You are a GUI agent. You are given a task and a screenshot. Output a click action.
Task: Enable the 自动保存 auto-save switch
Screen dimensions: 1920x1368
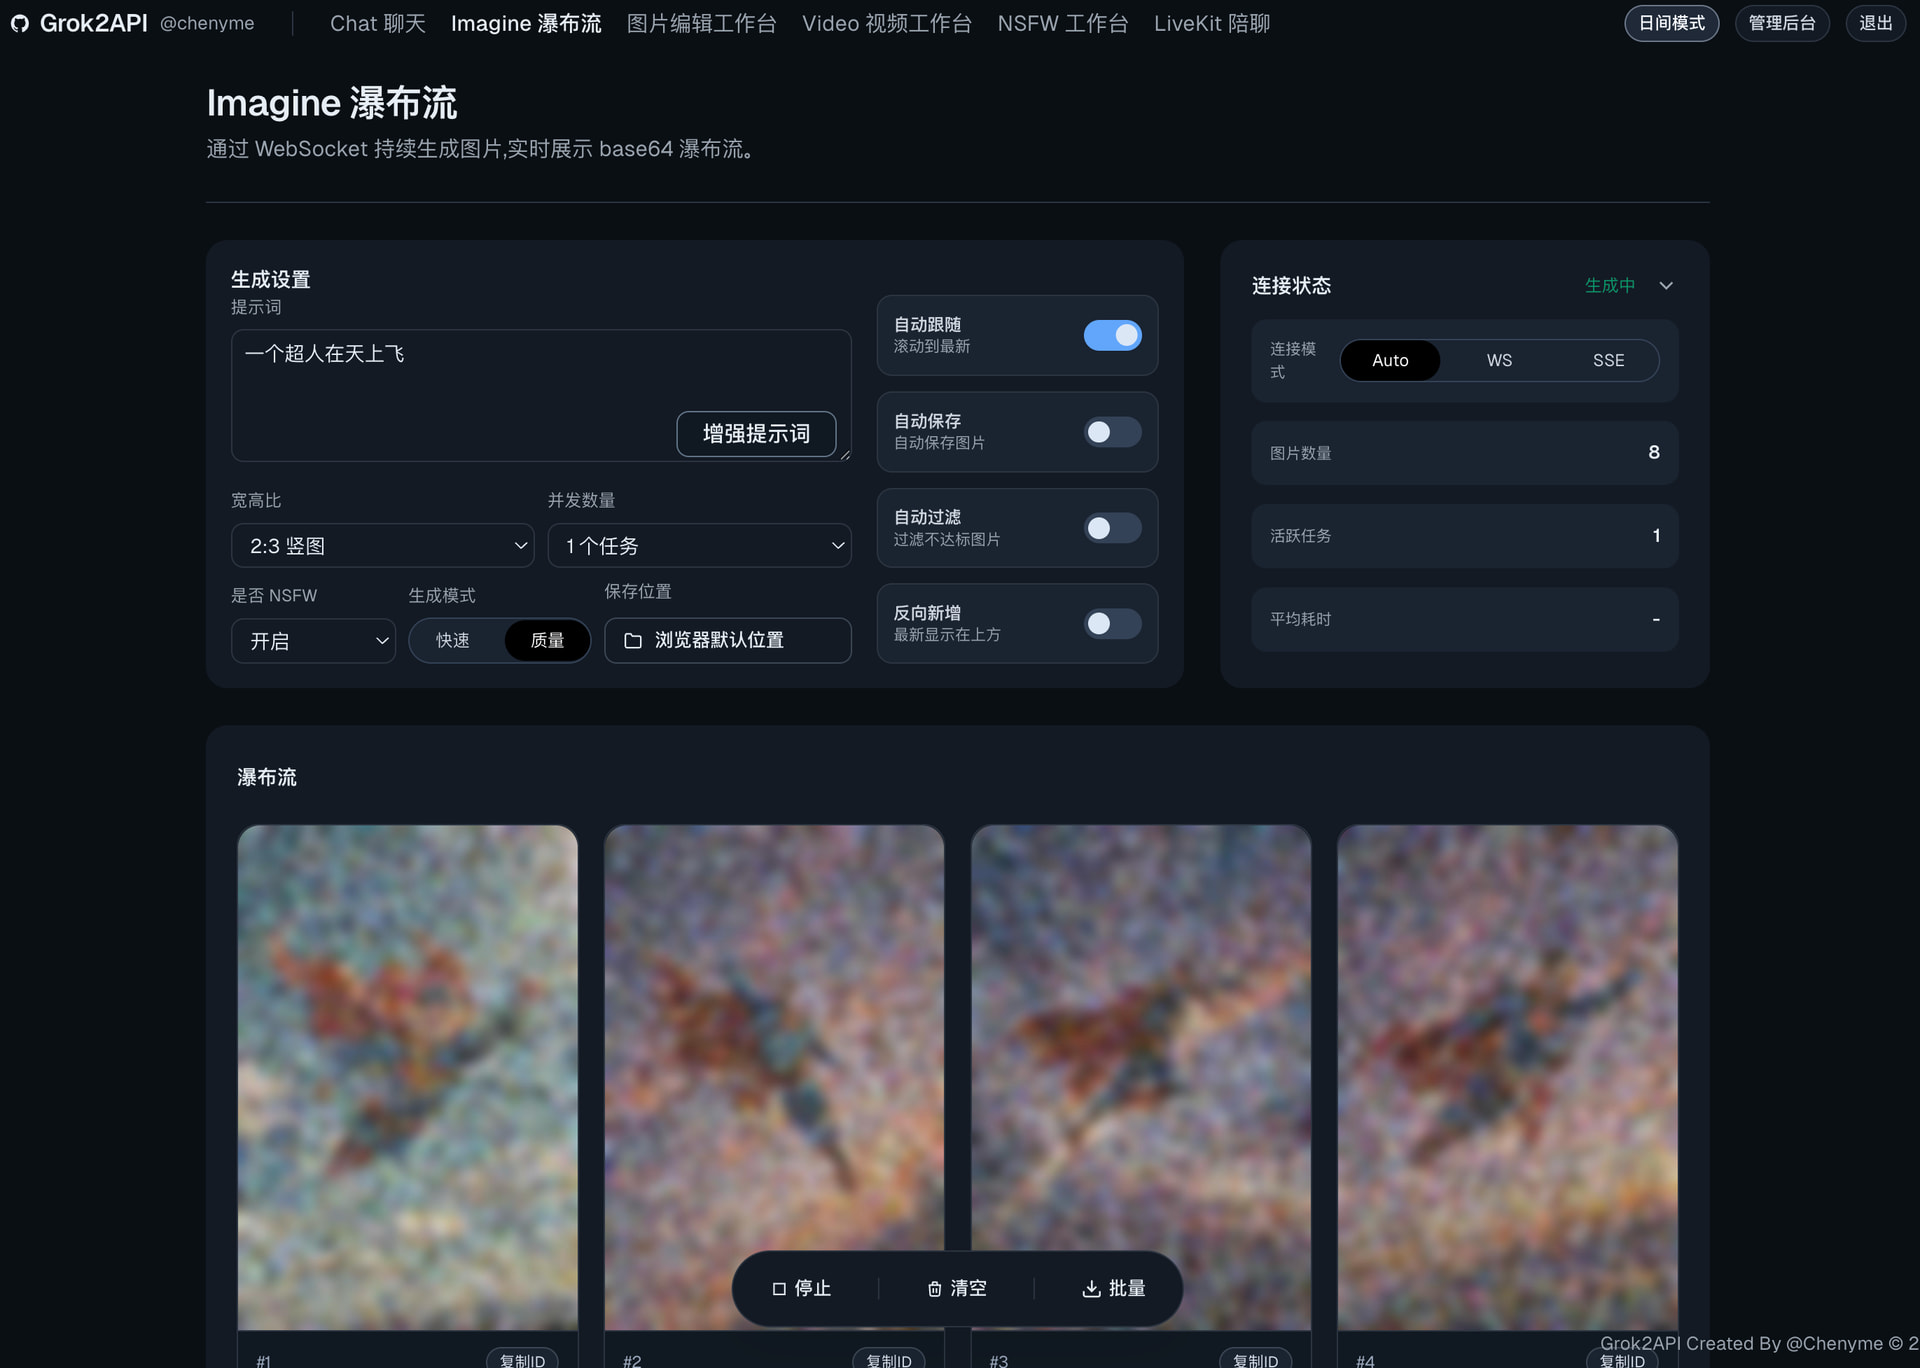(x=1112, y=432)
